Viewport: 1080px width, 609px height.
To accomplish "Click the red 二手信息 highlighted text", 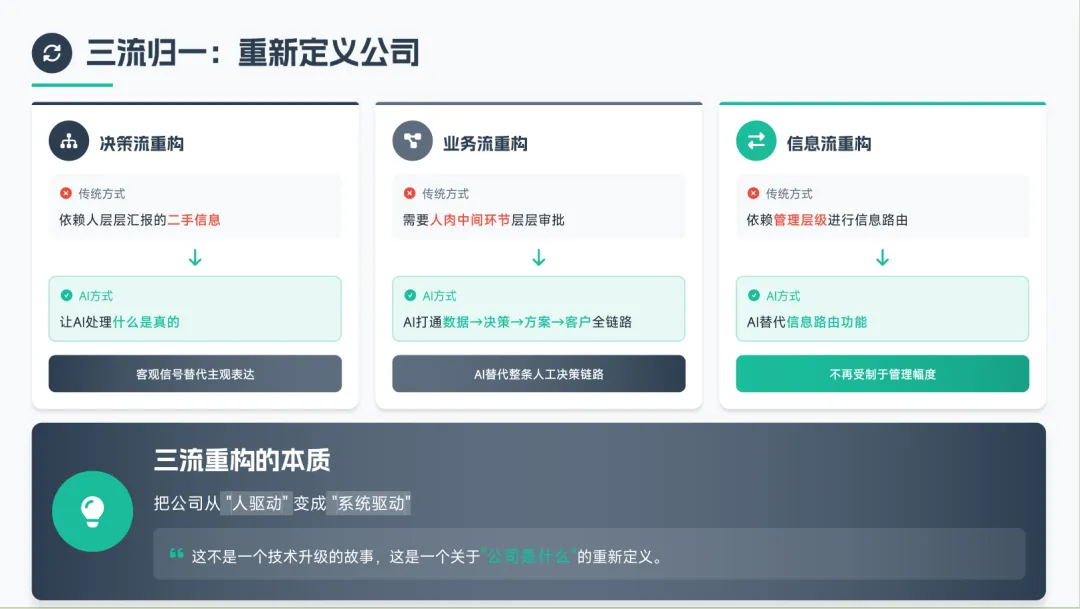I will (194, 220).
